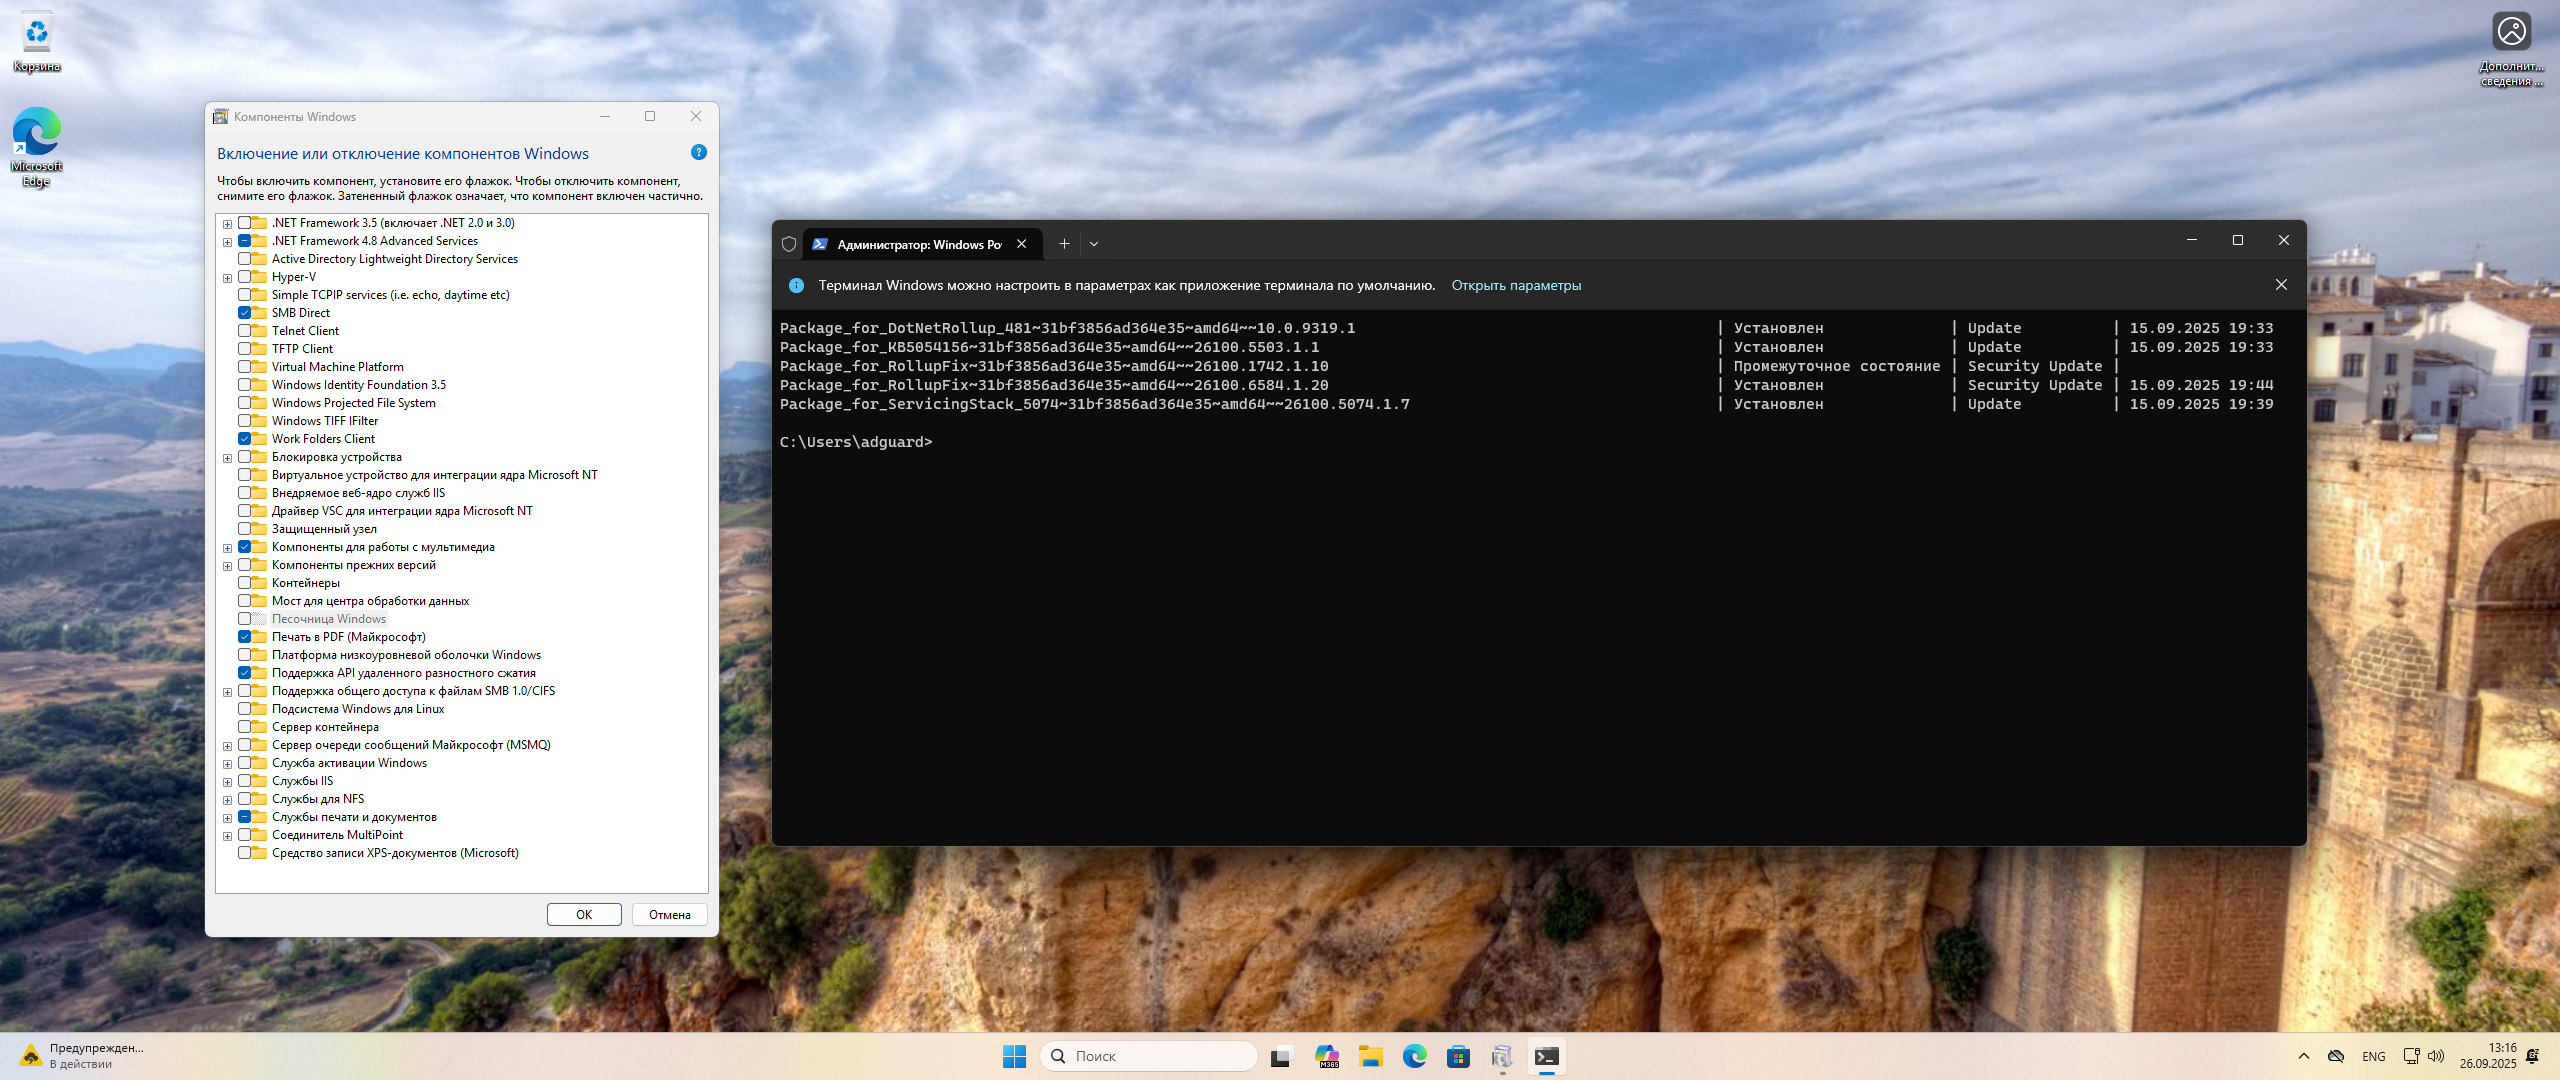Expand the Службы IIS tree node

point(227,782)
